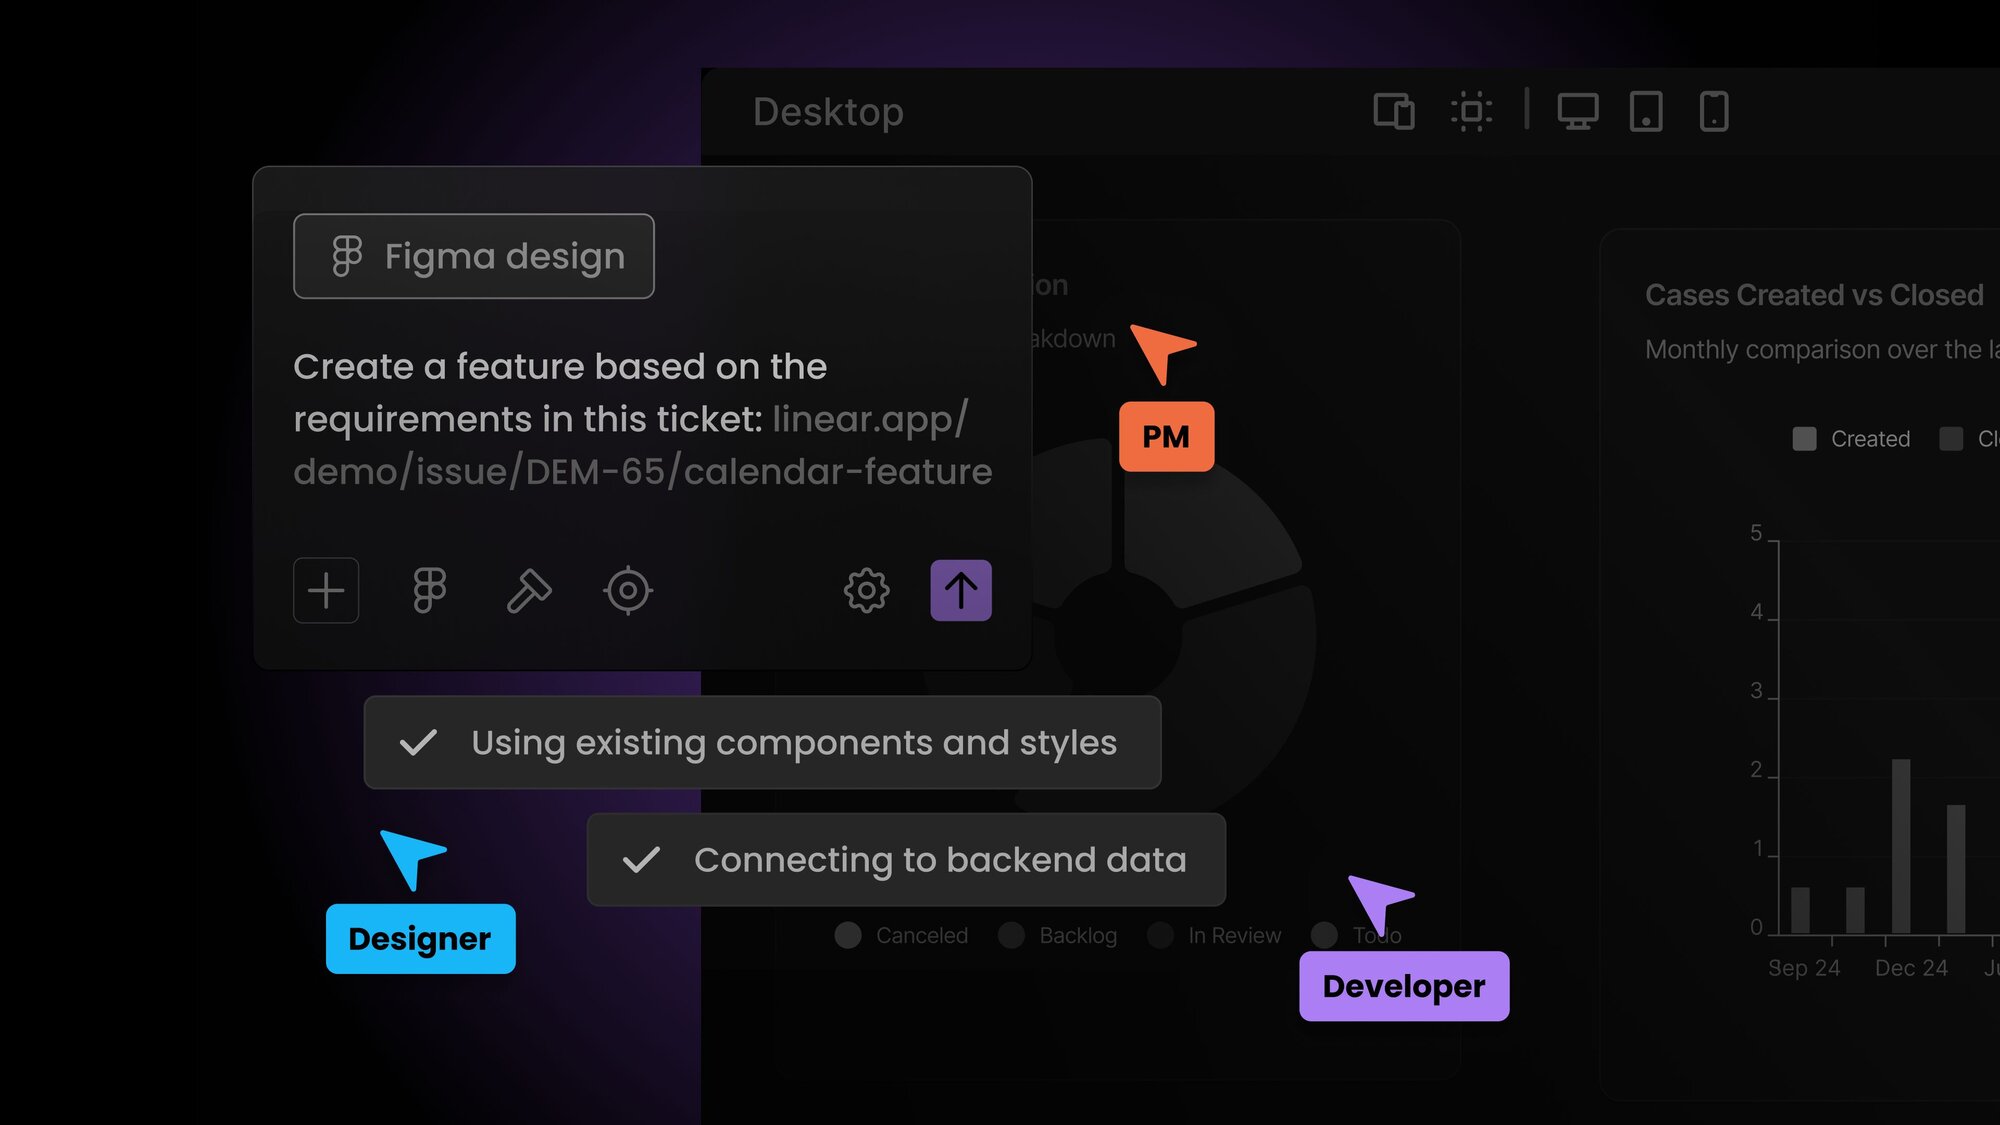Toggle the Canceled legend item
Screen dimensions: 2000x1125
point(902,935)
